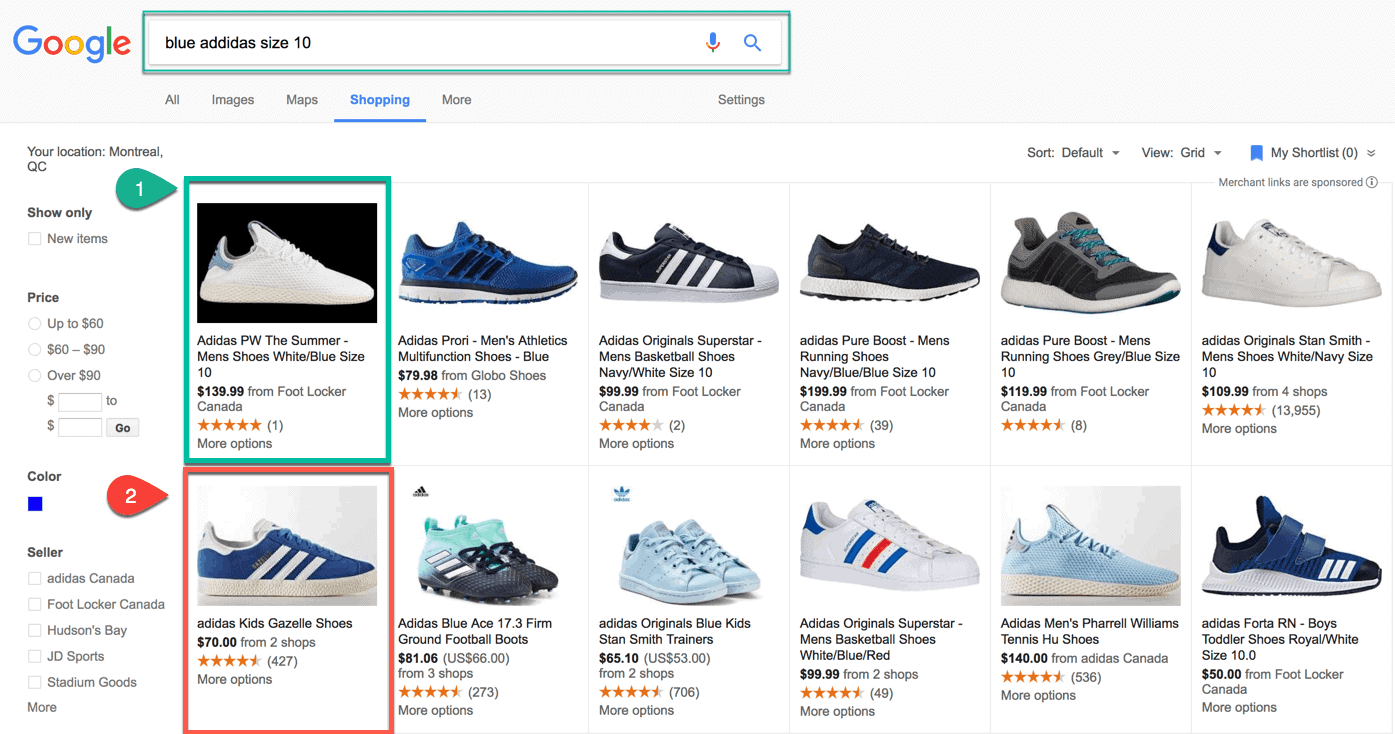1395x734 pixels.
Task: Expand More options under Adidas PW The Summer
Action: (x=234, y=444)
